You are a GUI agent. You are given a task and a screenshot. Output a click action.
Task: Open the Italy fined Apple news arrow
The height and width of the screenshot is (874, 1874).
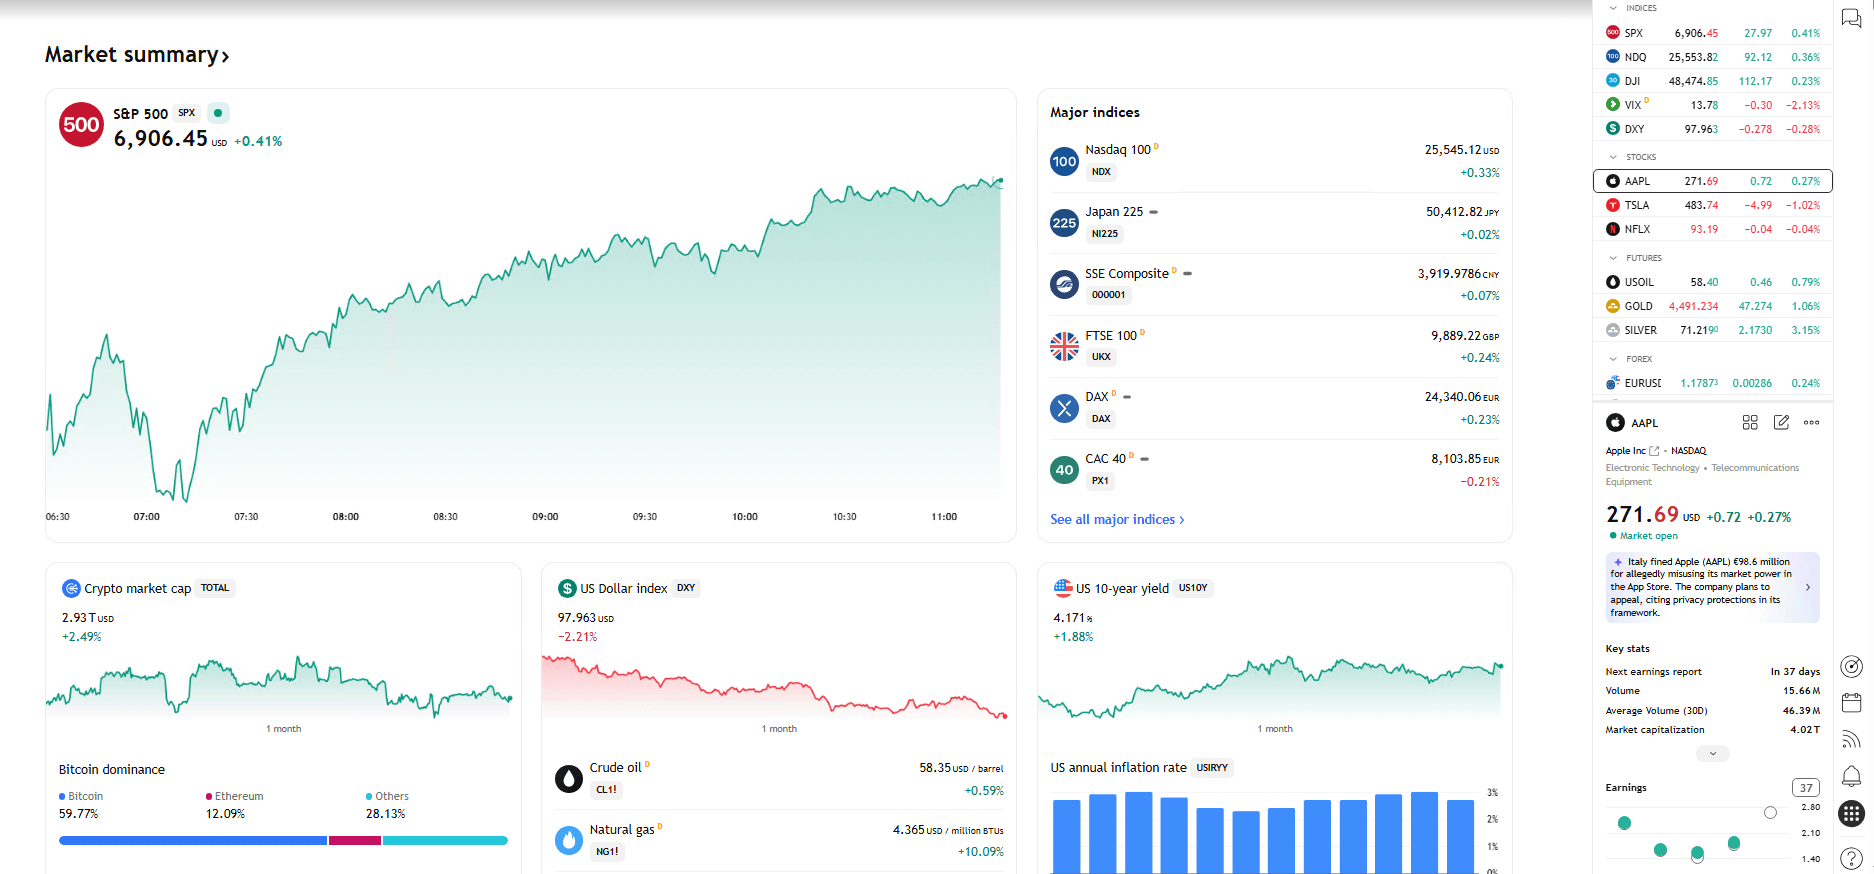1808,588
